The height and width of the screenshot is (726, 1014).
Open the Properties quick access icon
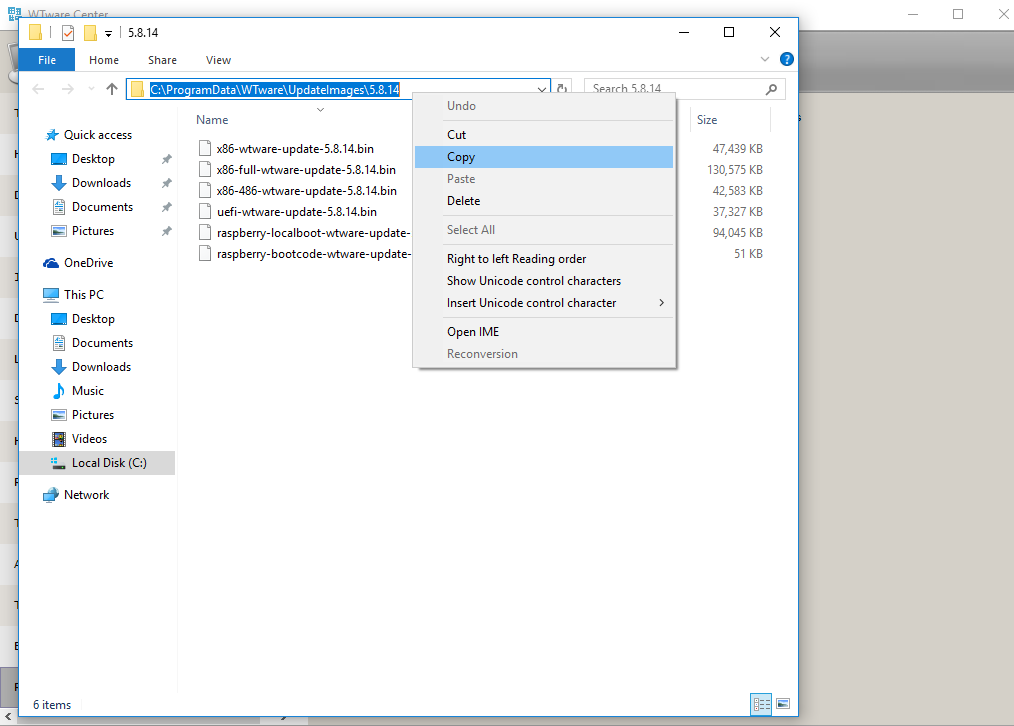coord(67,32)
